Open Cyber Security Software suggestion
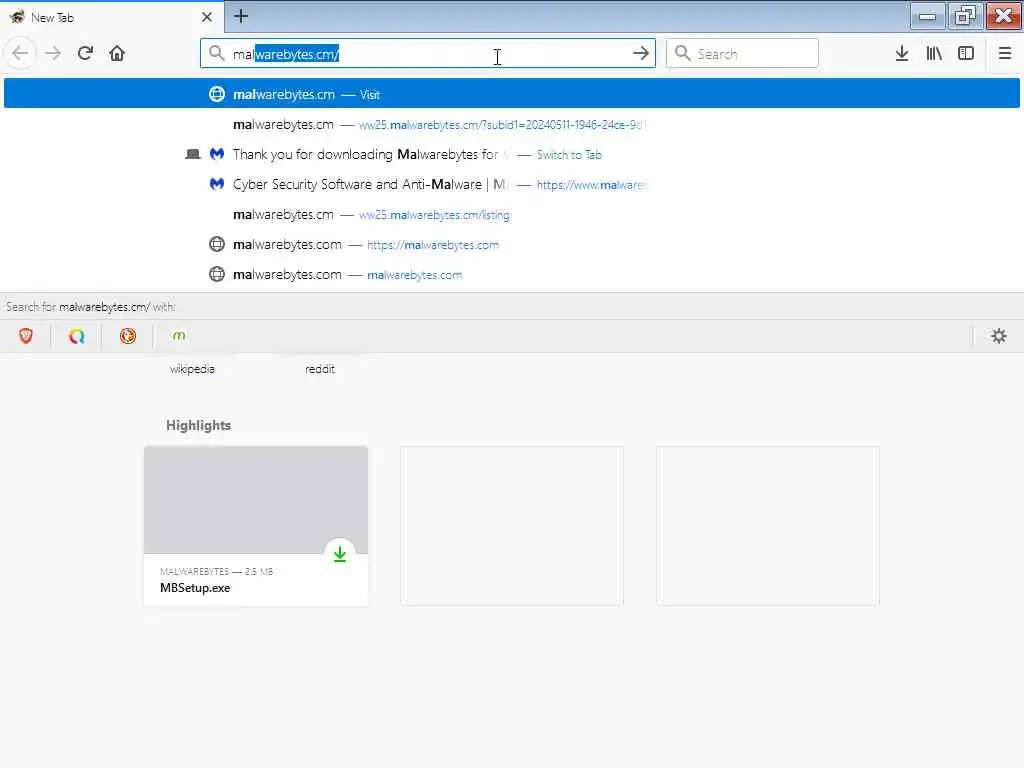The width and height of the screenshot is (1024, 768). point(511,184)
